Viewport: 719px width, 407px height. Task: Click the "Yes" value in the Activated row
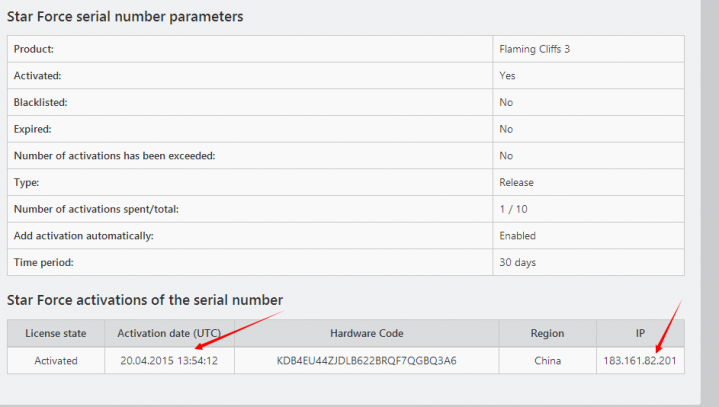[507, 76]
